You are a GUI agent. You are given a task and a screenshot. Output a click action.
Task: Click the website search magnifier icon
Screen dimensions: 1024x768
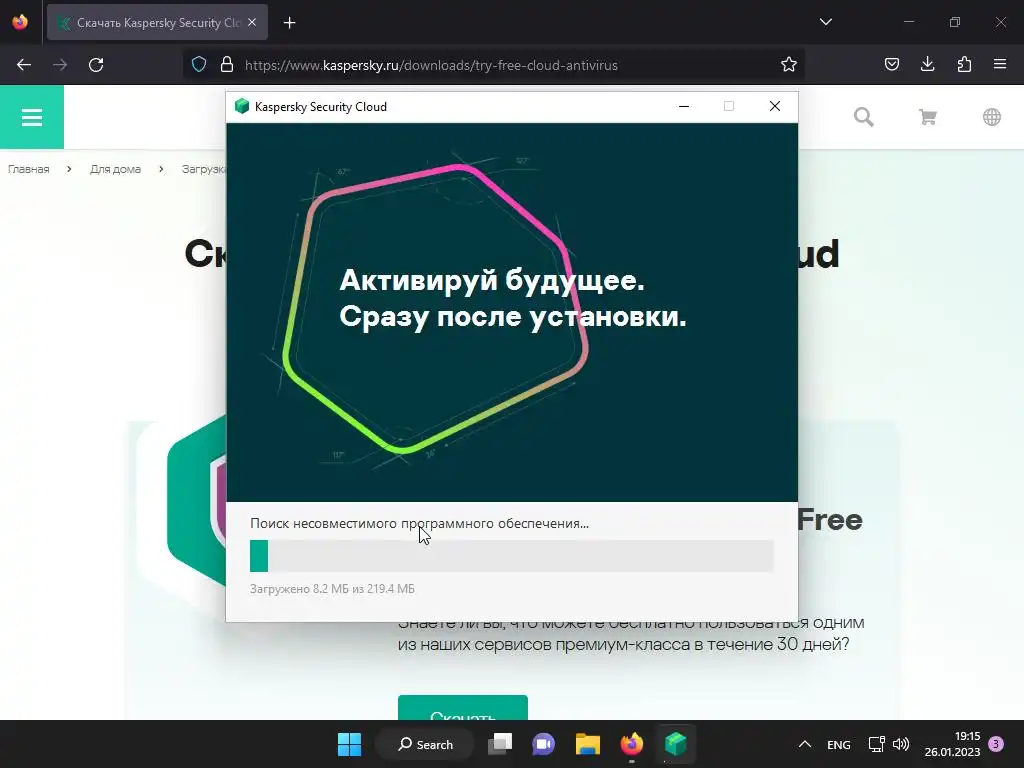[x=863, y=117]
